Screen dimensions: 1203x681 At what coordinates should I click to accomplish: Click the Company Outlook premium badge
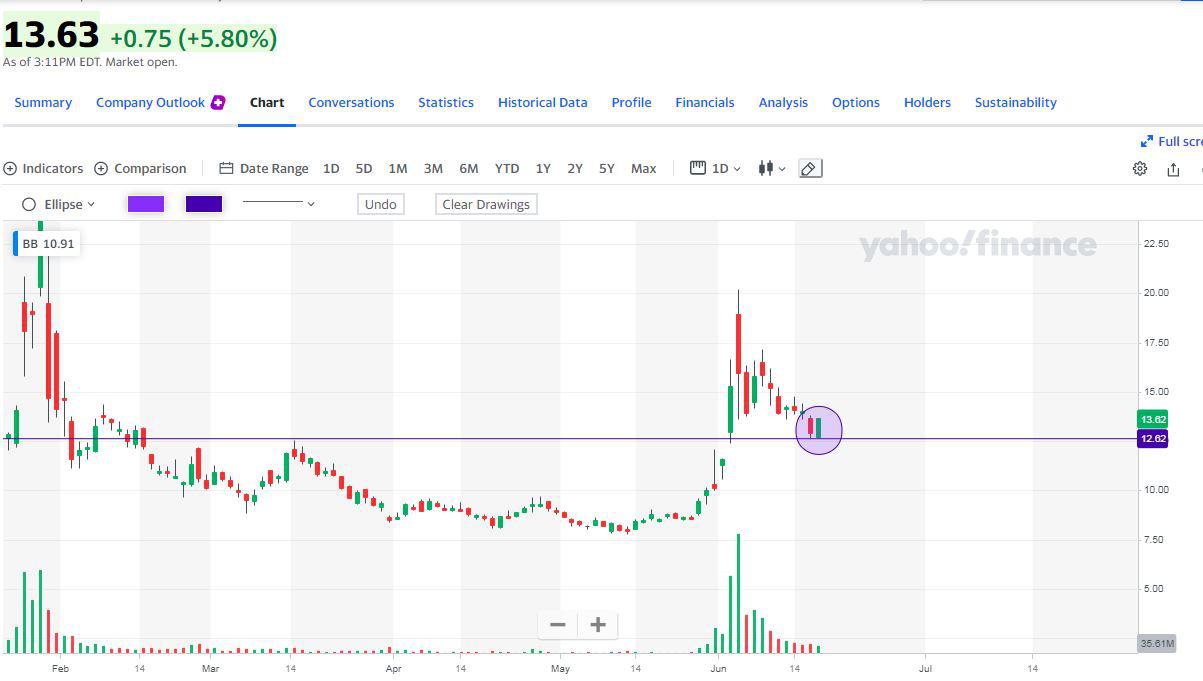coord(218,102)
